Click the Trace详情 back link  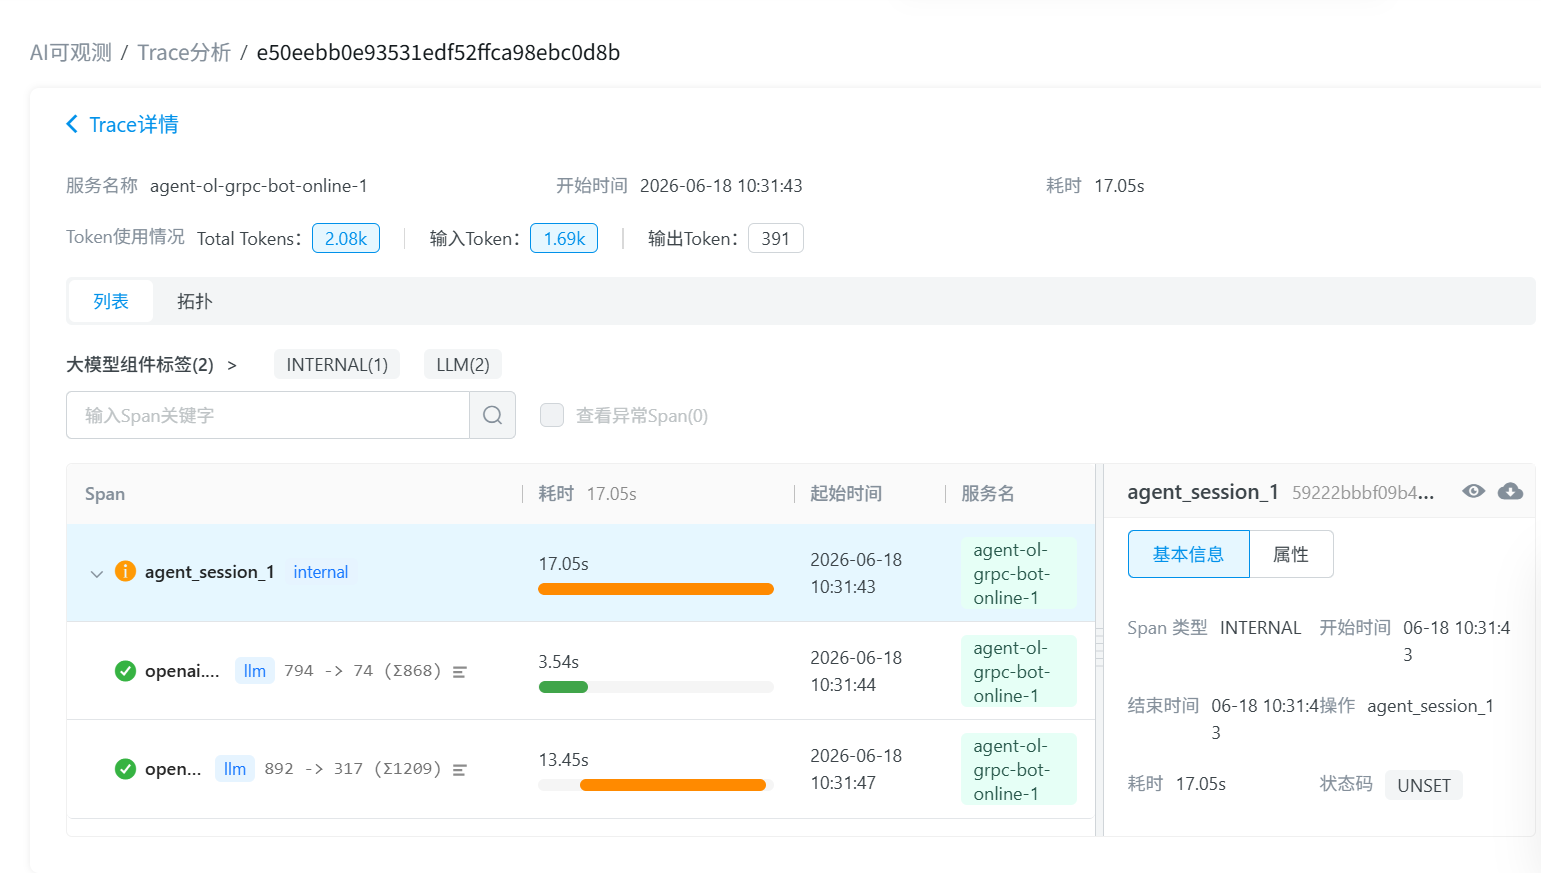pos(134,124)
